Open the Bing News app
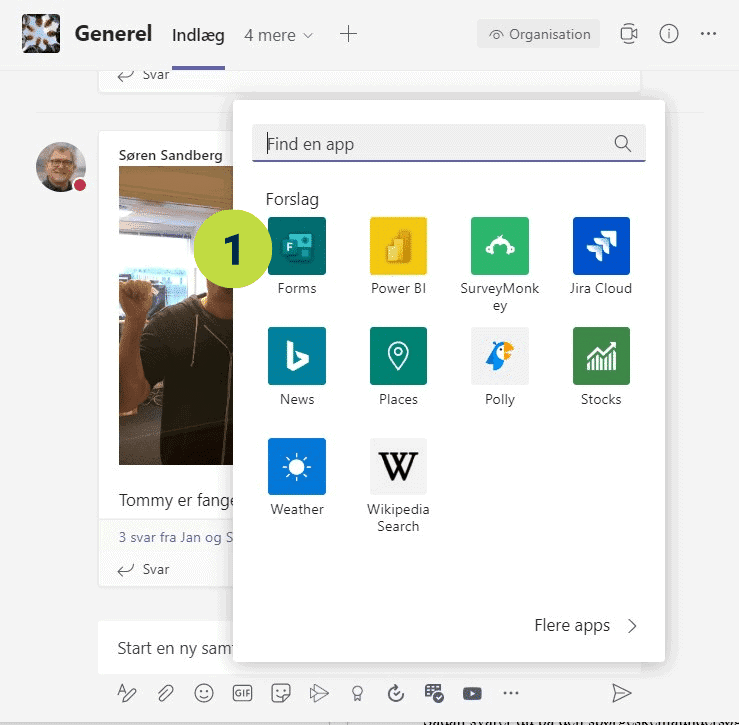The width and height of the screenshot is (739, 725). click(x=296, y=356)
